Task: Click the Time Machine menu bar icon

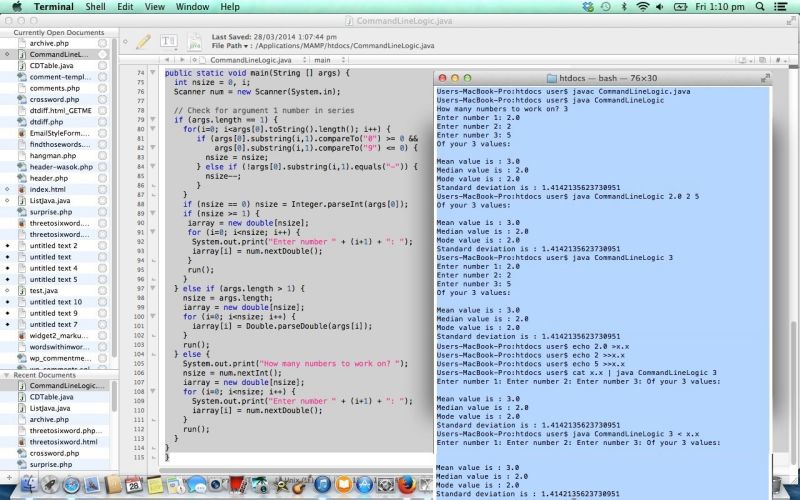Action: tap(606, 7)
